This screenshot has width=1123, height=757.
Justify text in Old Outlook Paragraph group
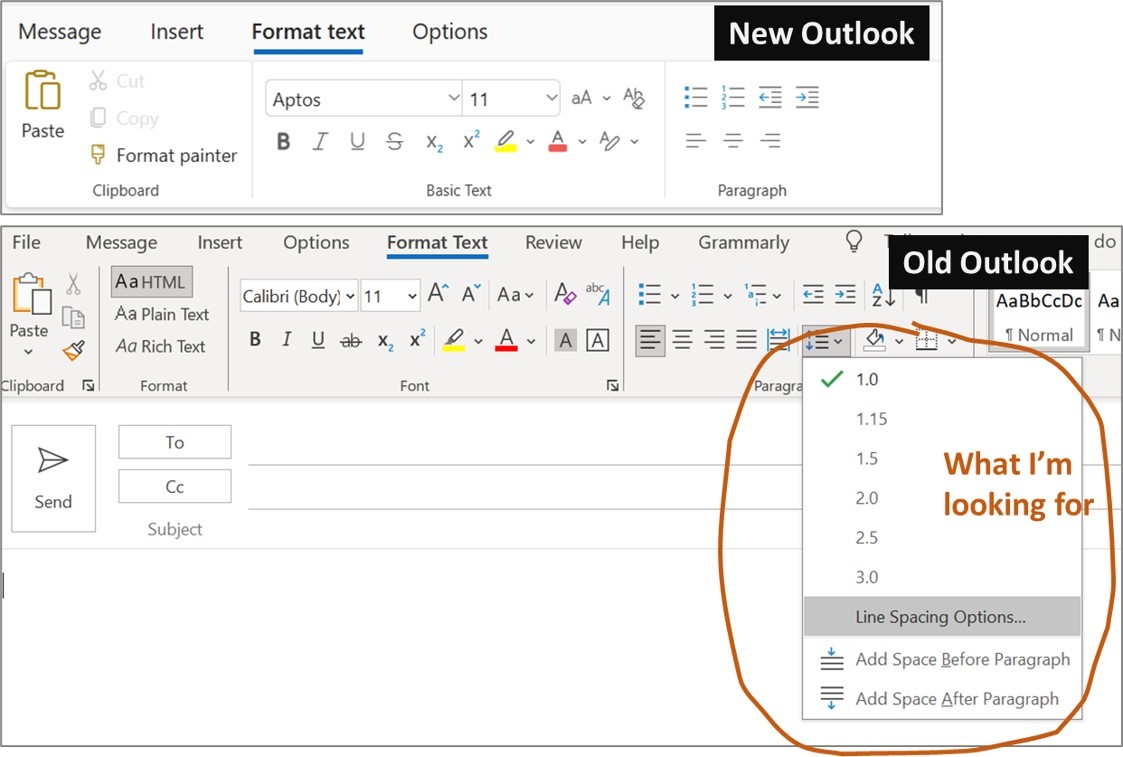click(x=746, y=339)
